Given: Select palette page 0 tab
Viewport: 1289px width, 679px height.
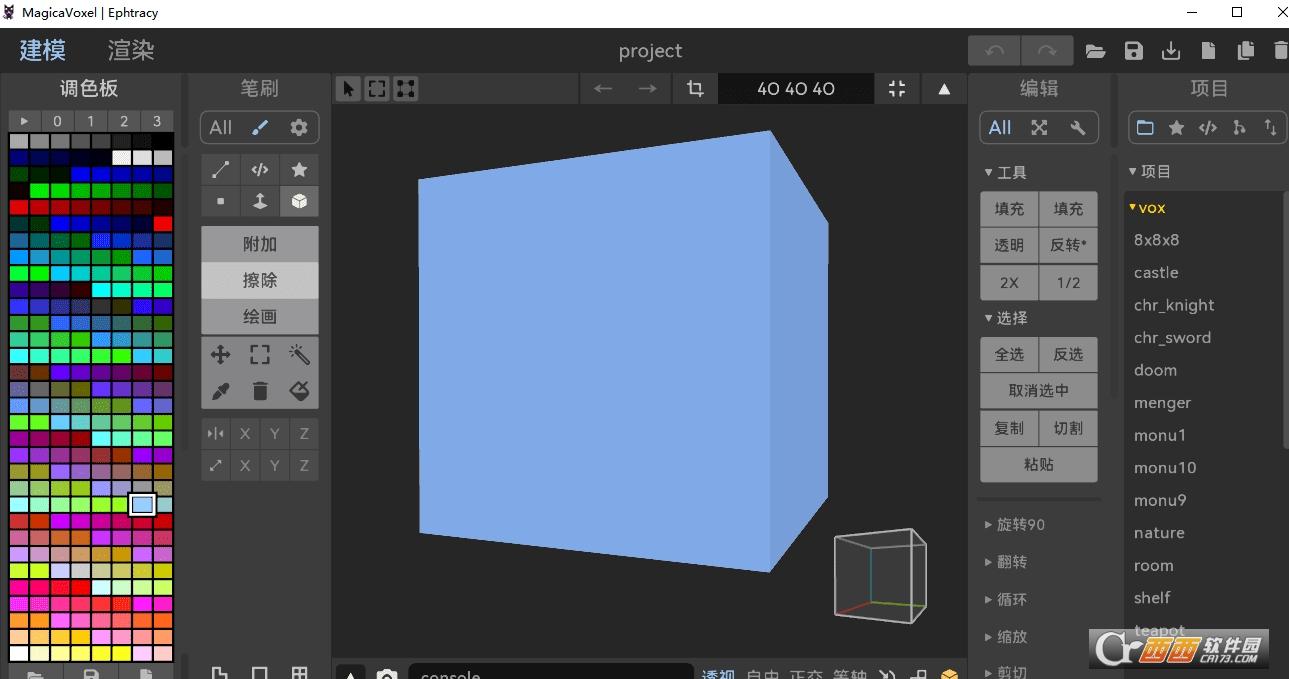Looking at the screenshot, I should point(58,121).
